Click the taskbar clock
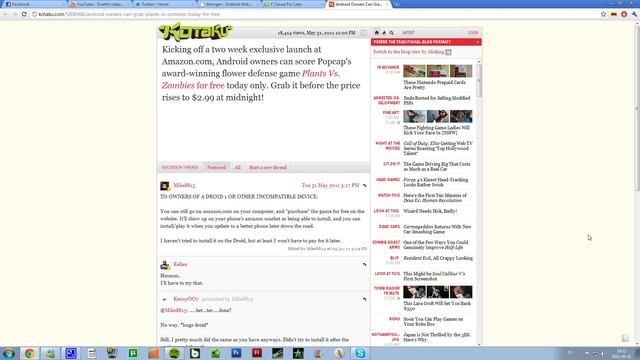640x360 pixels. 622,353
